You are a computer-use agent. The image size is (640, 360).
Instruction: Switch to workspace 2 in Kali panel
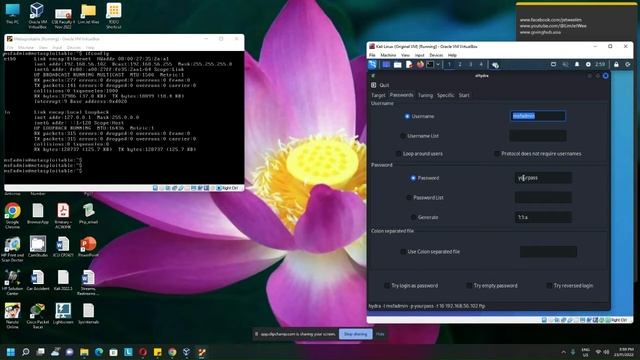pos(460,64)
